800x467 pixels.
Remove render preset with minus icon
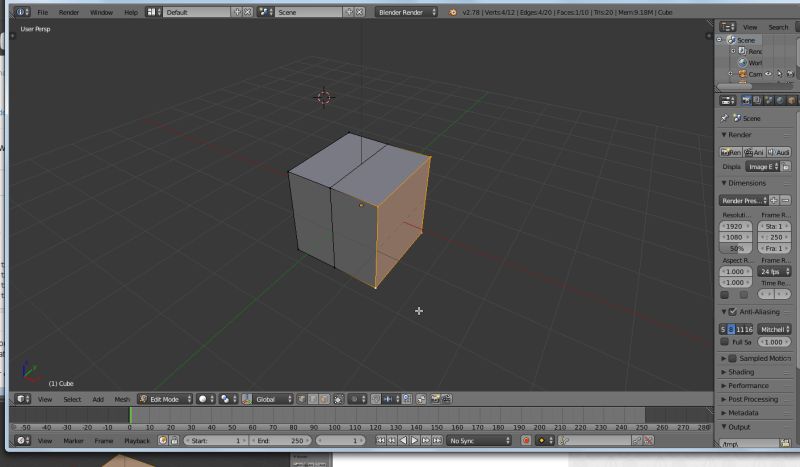coord(785,201)
